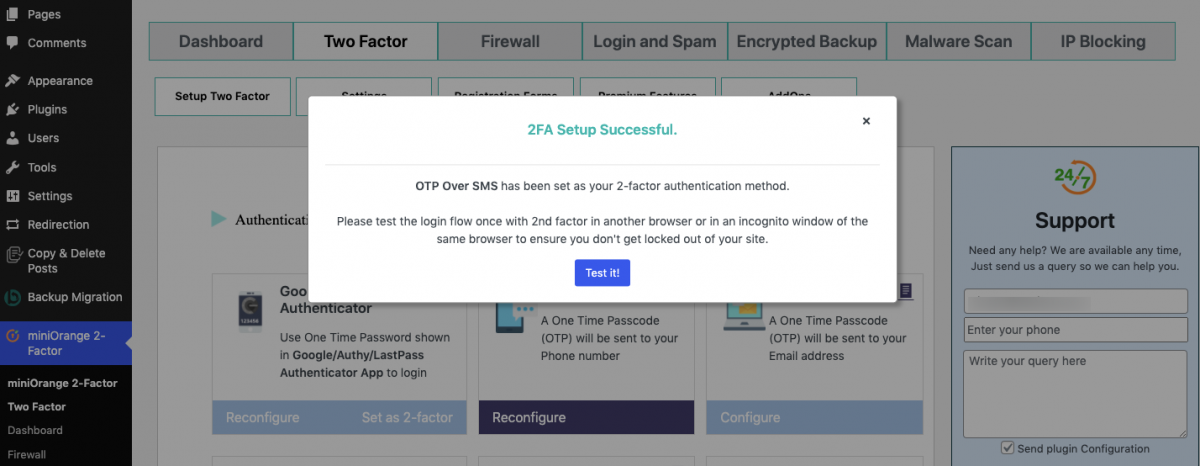Open Comments via its speech bubble icon
The width and height of the screenshot is (1200, 466).
coord(12,43)
